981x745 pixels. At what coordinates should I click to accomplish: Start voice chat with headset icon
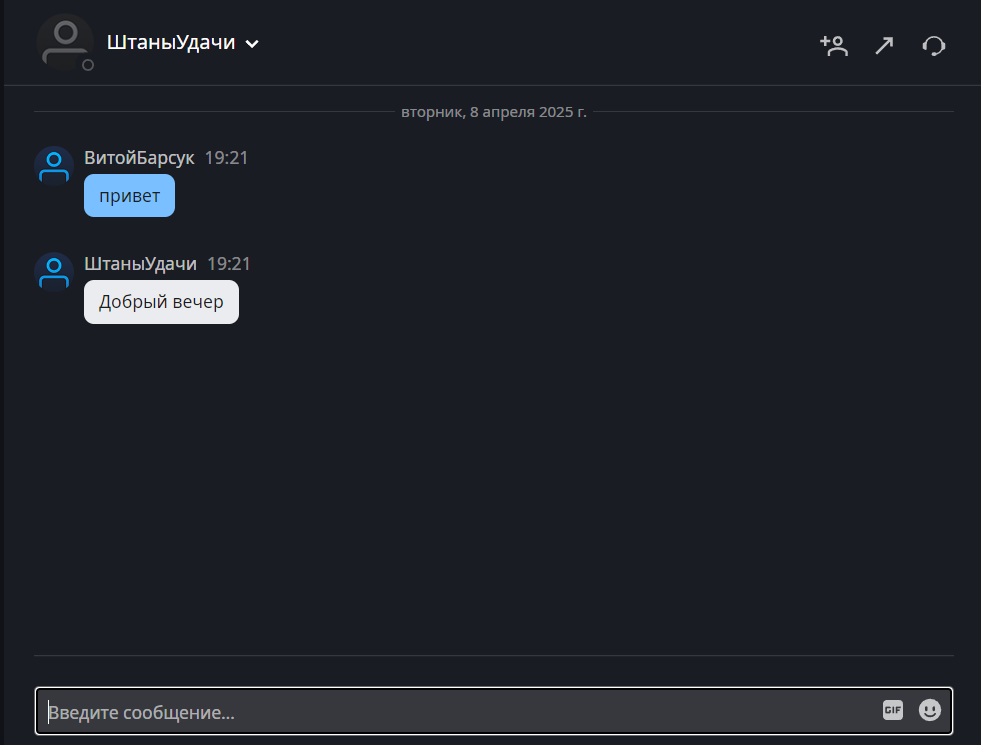pos(933,46)
